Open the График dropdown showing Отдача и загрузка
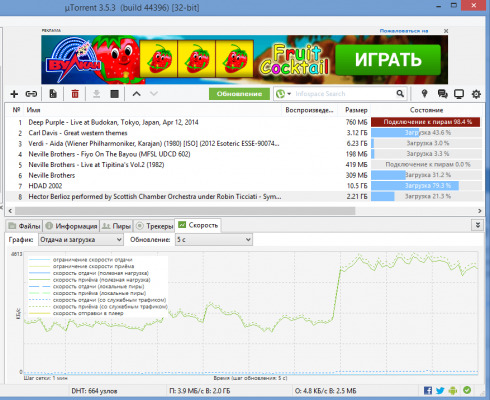The width and height of the screenshot is (490, 400). point(81,240)
